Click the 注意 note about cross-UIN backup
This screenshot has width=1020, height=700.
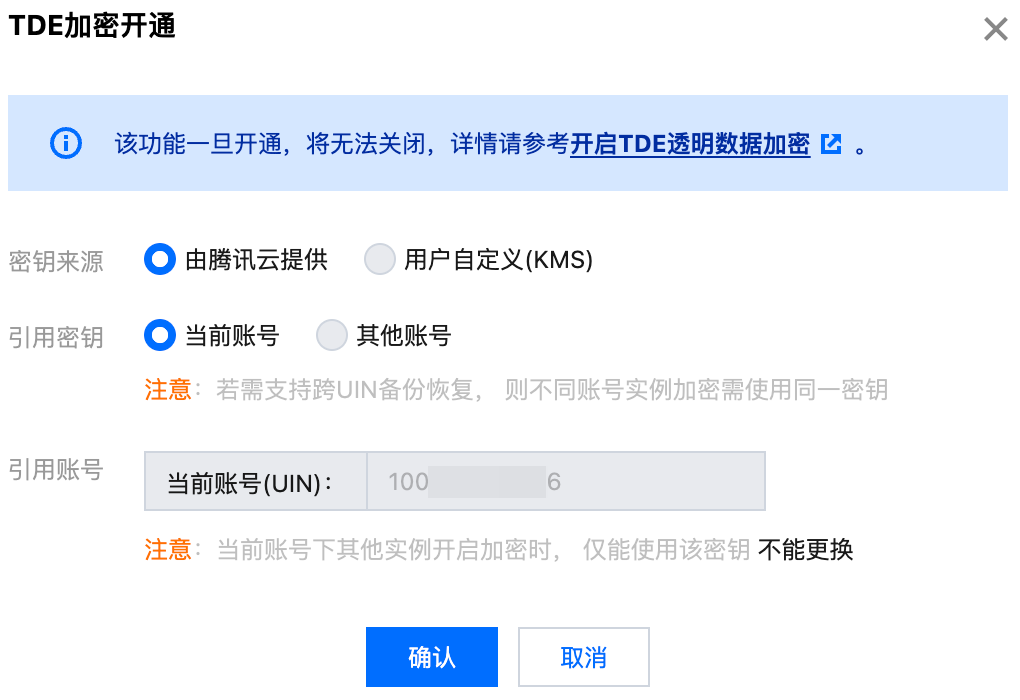[x=168, y=389]
